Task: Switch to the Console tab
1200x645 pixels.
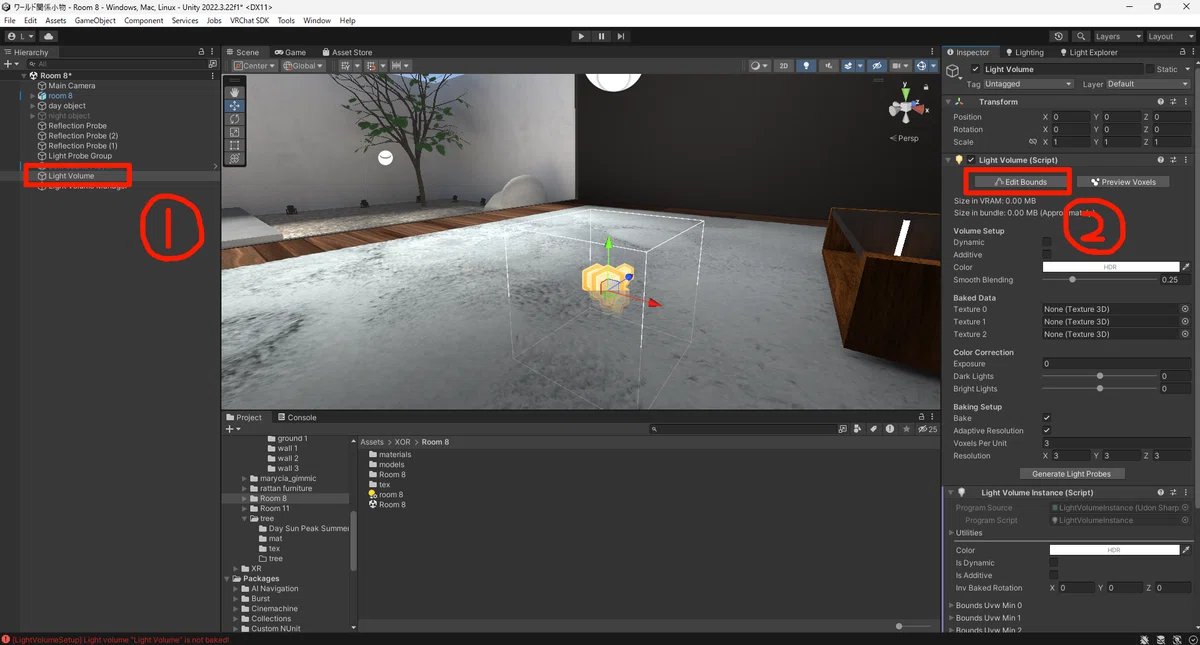Action: coord(297,417)
